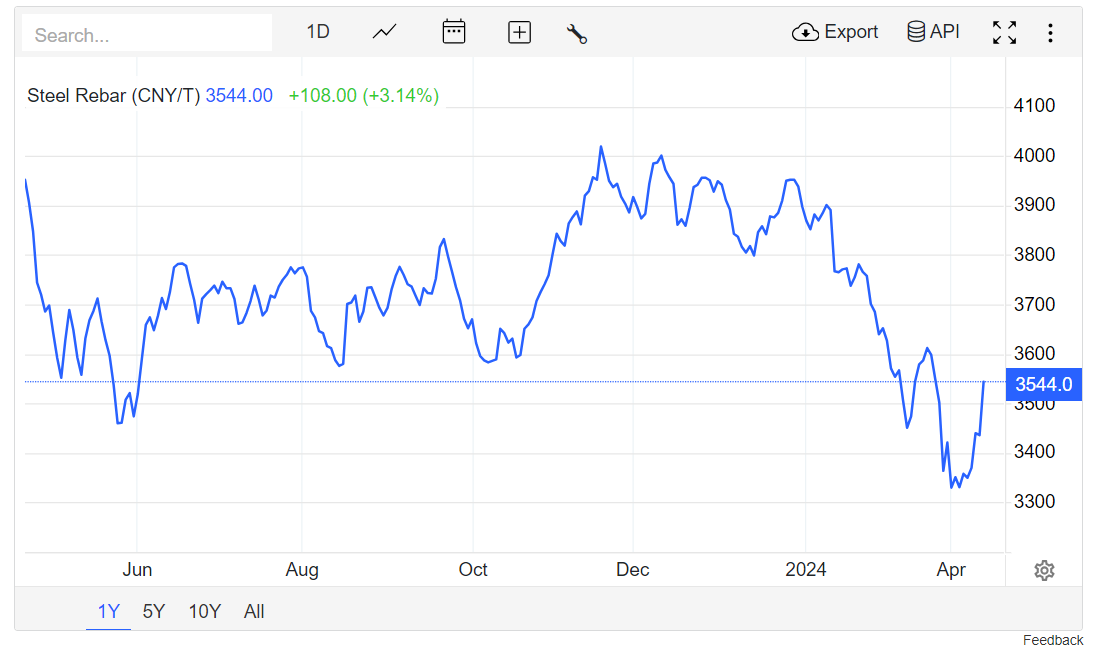
Task: Click the Export cloud download icon
Action: [x=805, y=32]
